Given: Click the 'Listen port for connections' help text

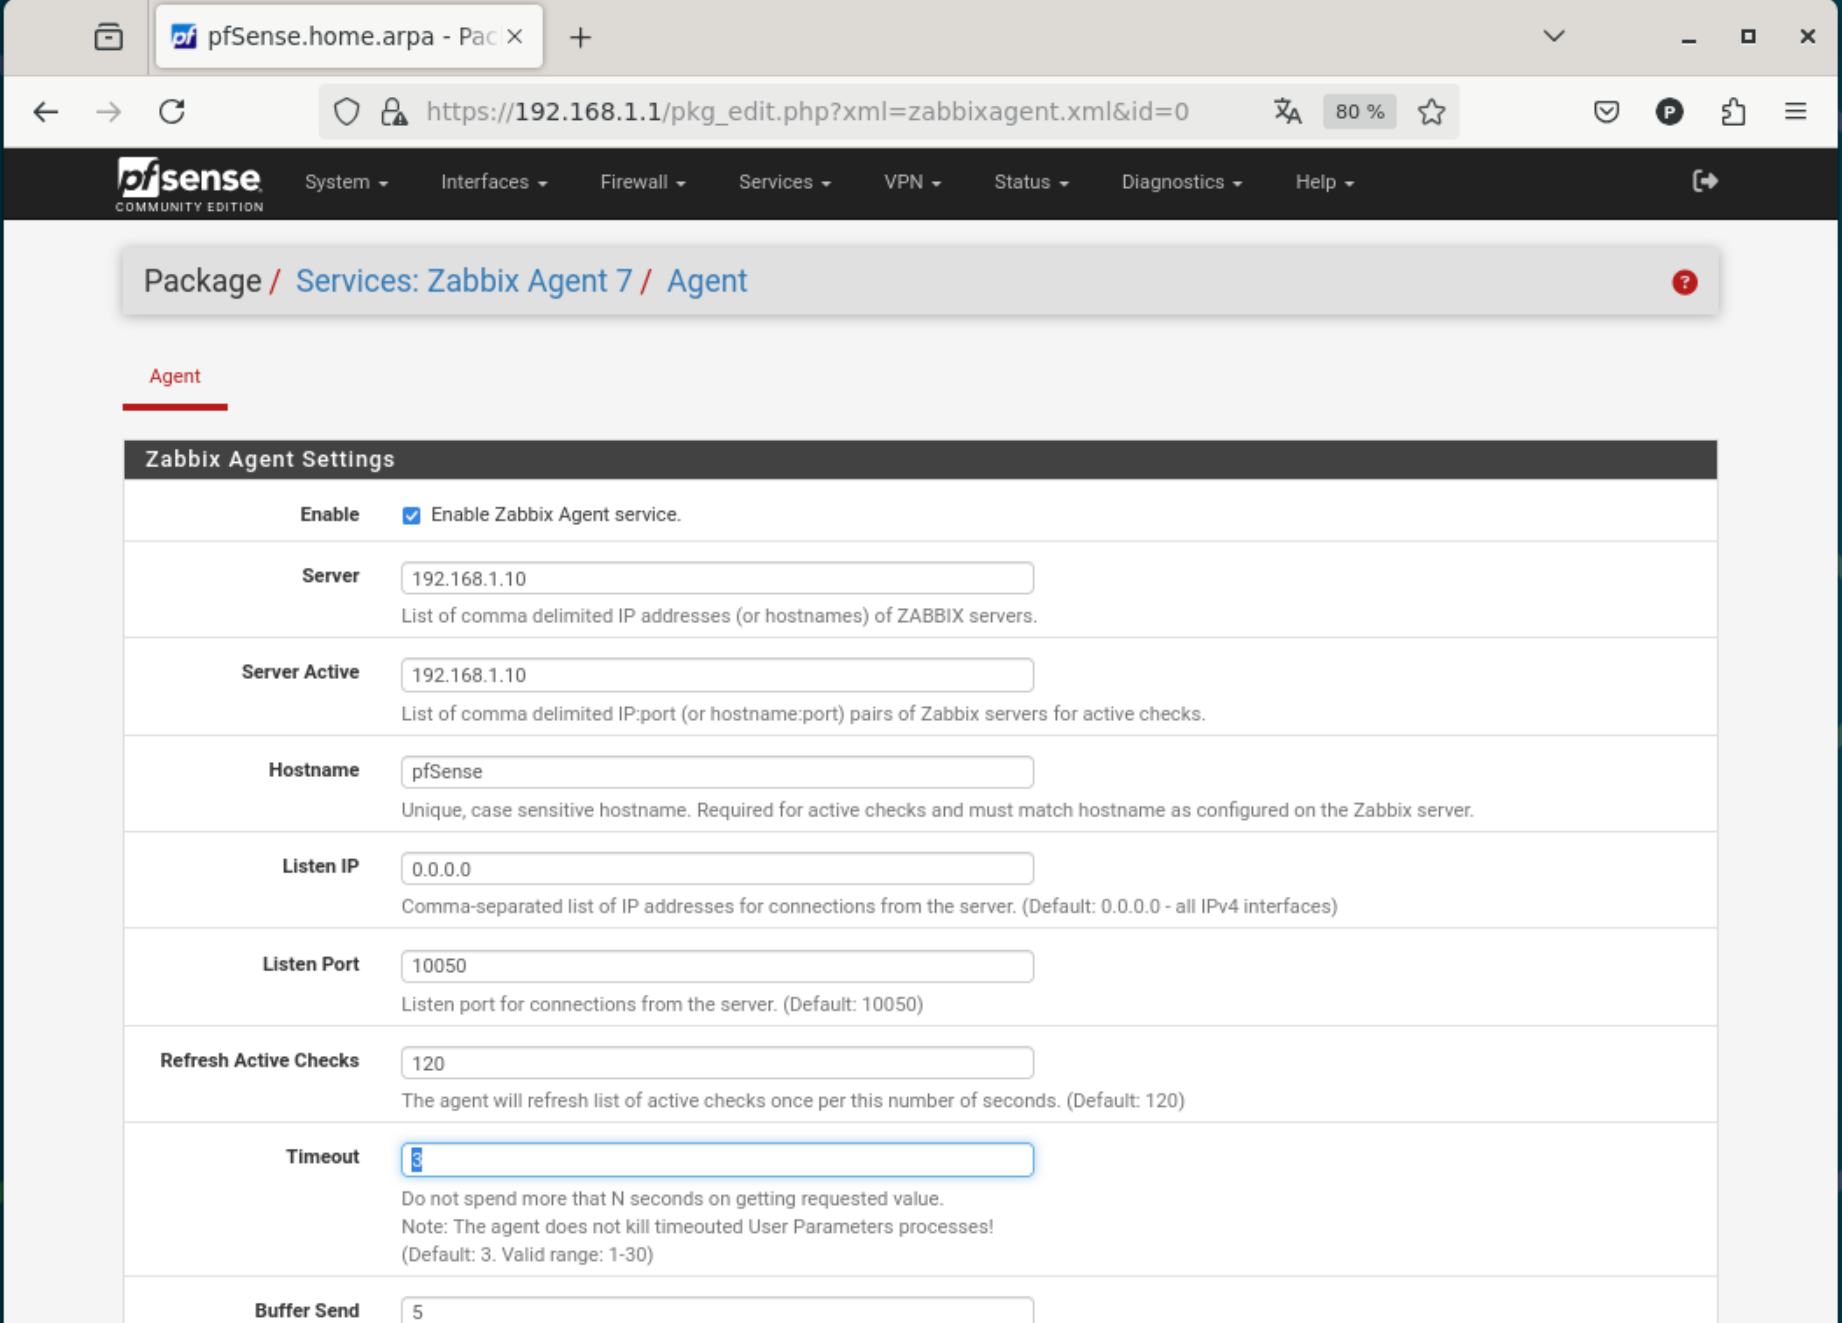Looking at the screenshot, I should click(662, 1004).
